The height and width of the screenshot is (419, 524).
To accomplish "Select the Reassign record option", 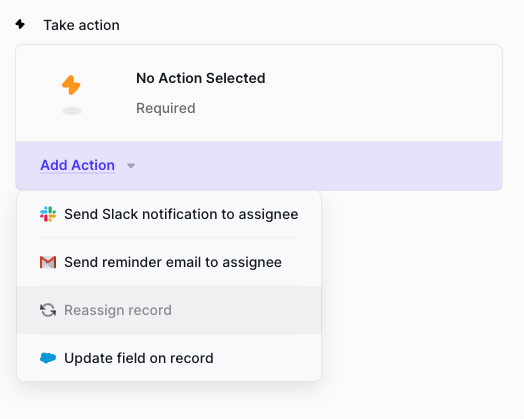I will 169,310.
